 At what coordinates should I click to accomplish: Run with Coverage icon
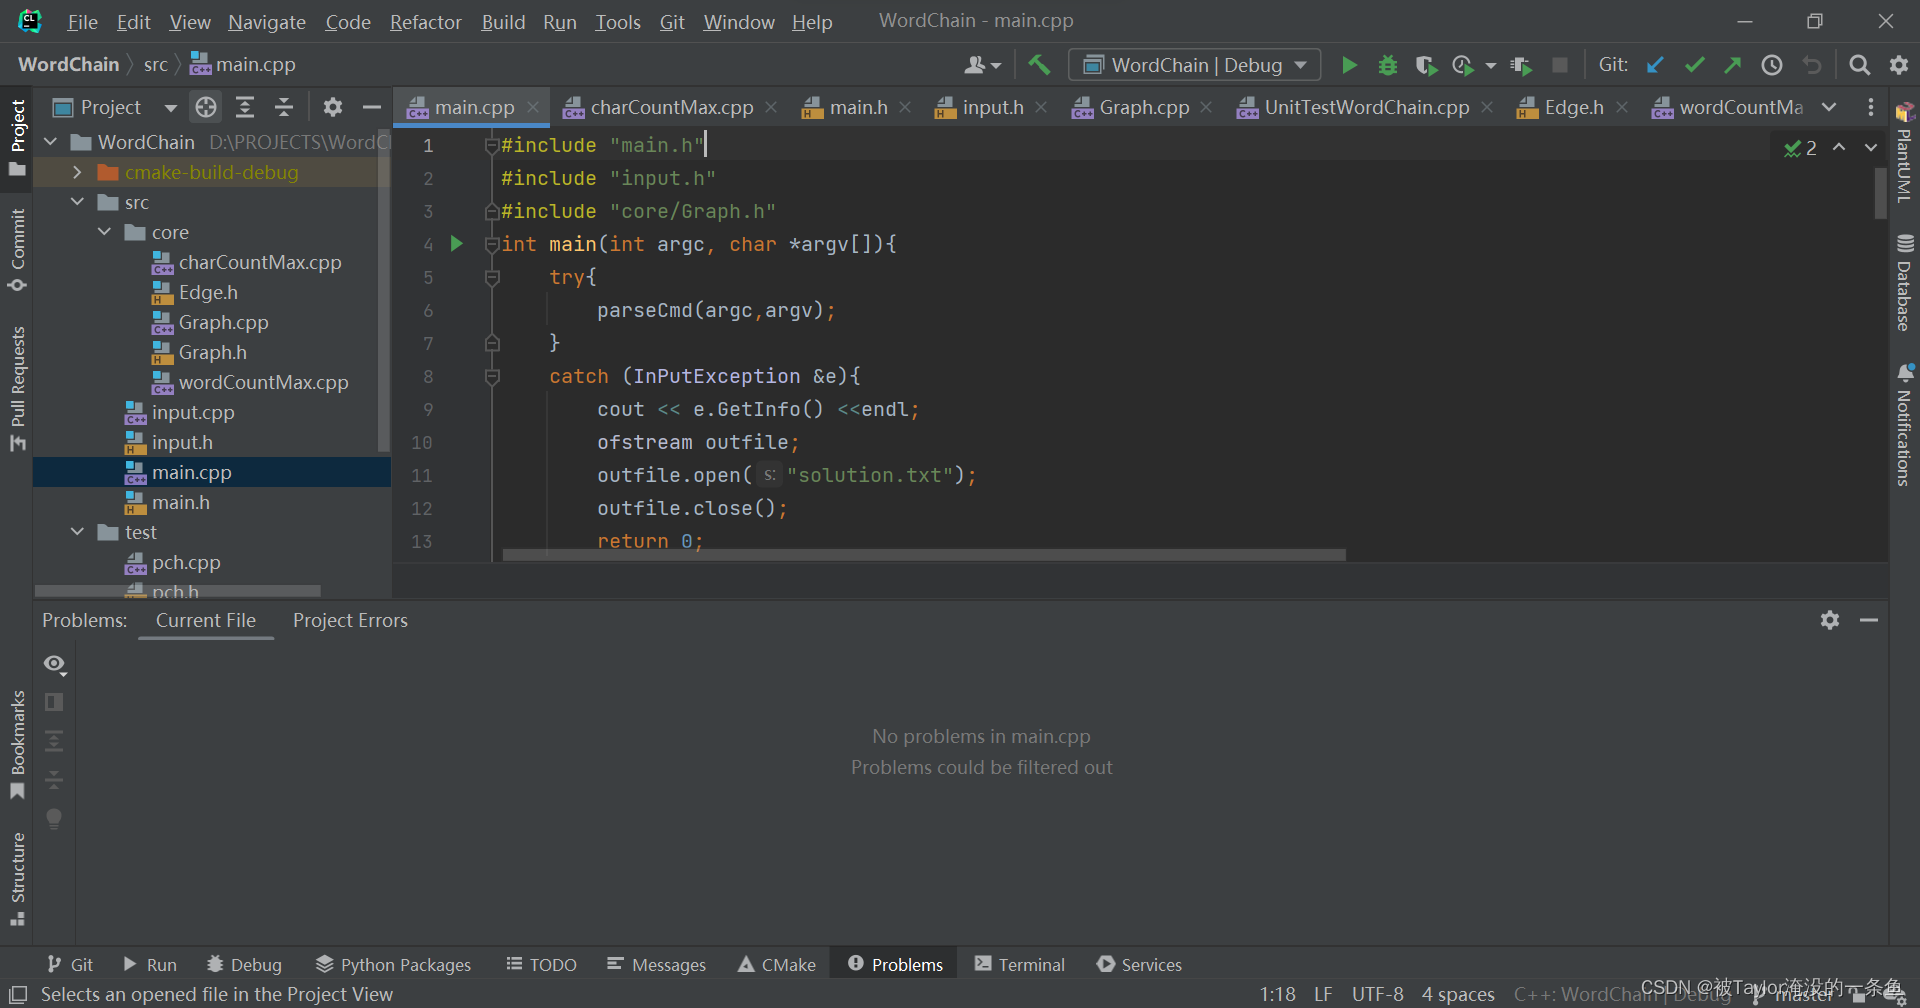click(1426, 65)
